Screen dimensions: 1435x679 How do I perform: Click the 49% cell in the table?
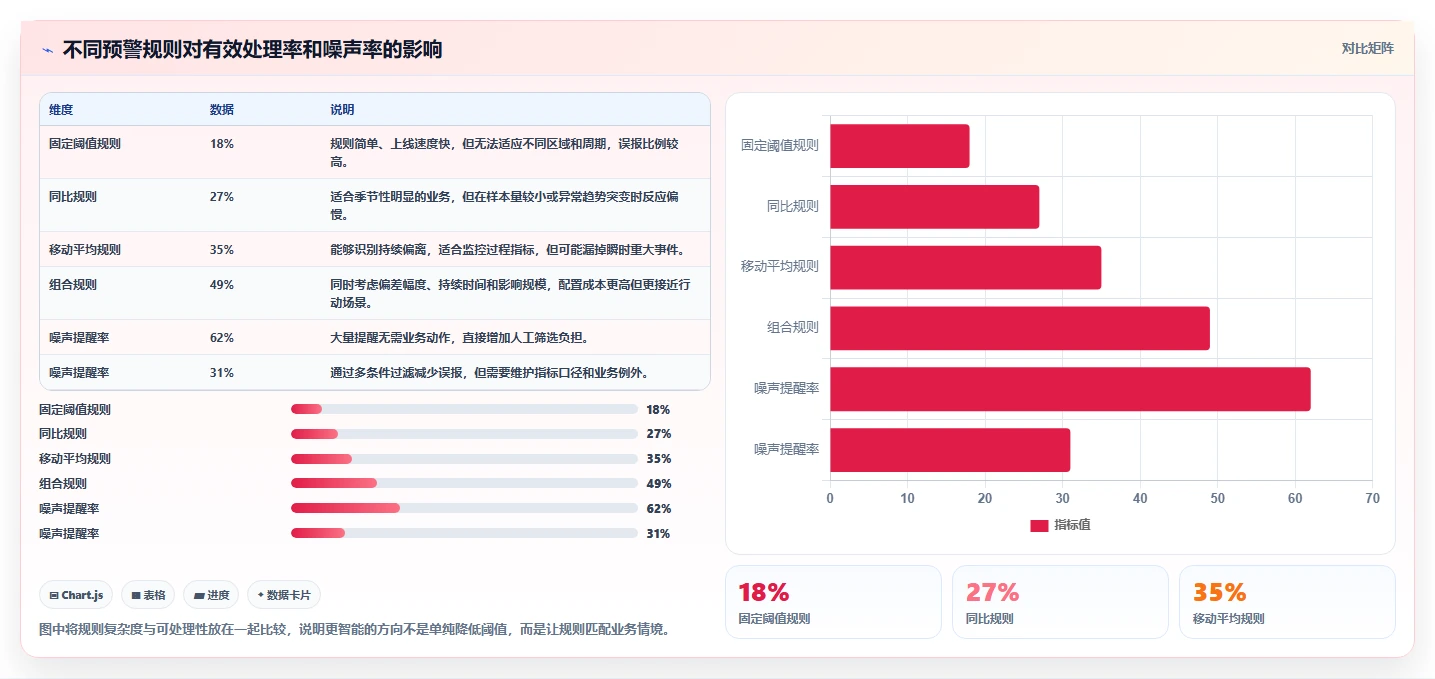222,285
